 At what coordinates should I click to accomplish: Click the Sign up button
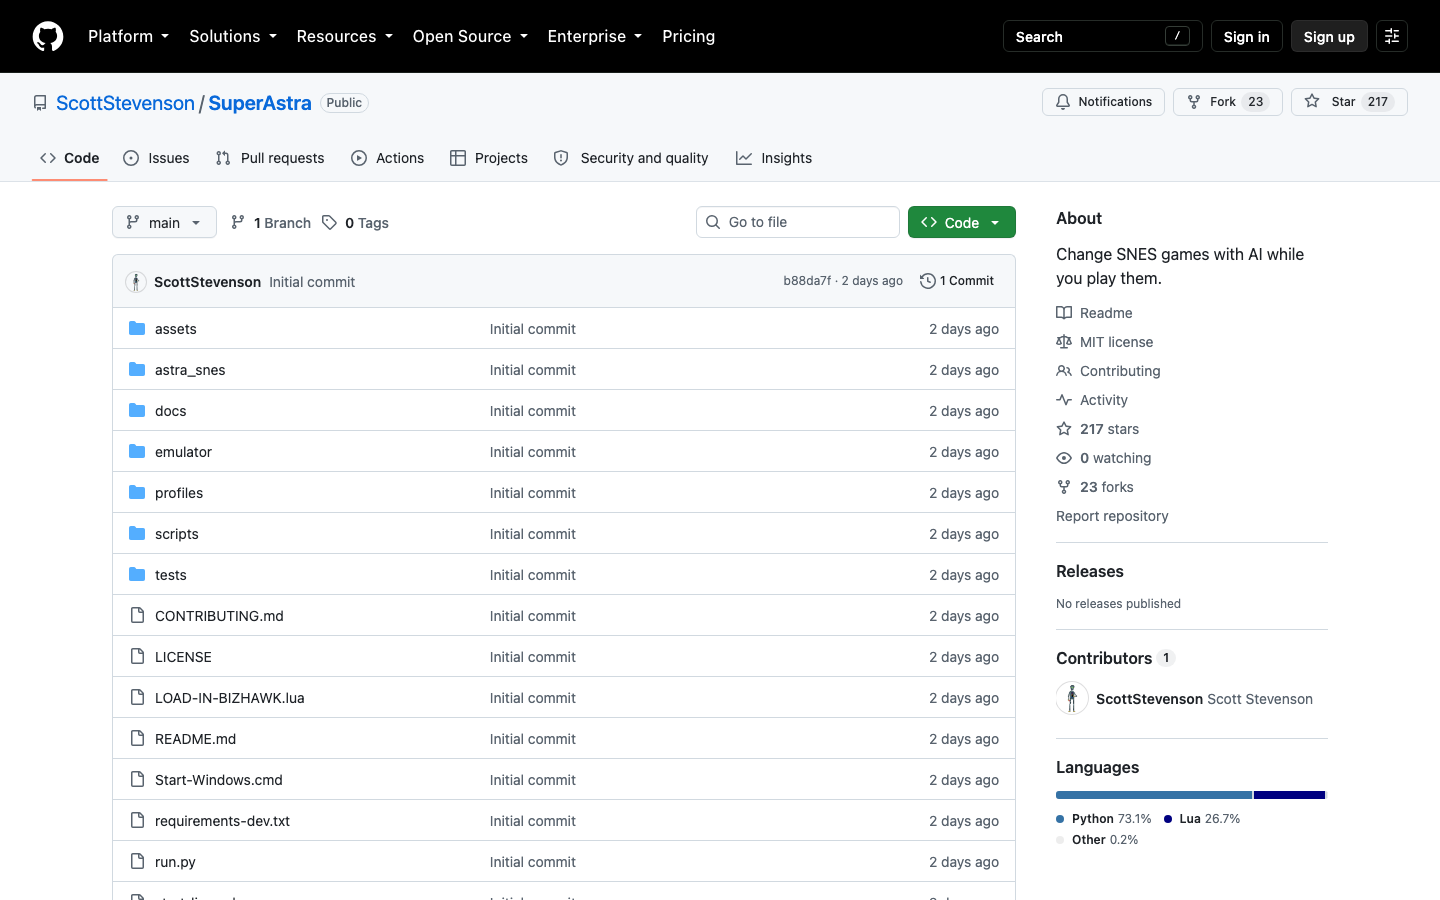tap(1329, 36)
